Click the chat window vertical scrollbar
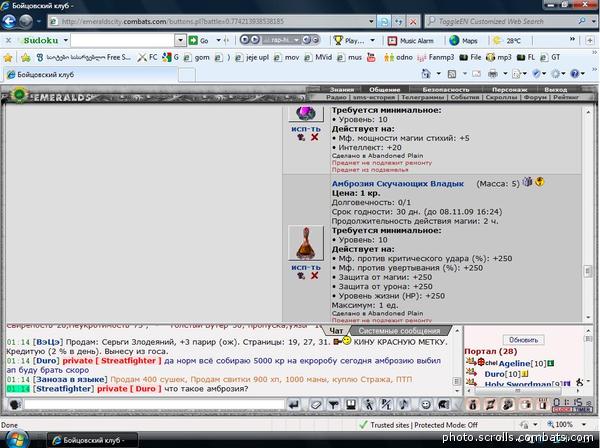The width and height of the screenshot is (600, 448). coord(457,362)
